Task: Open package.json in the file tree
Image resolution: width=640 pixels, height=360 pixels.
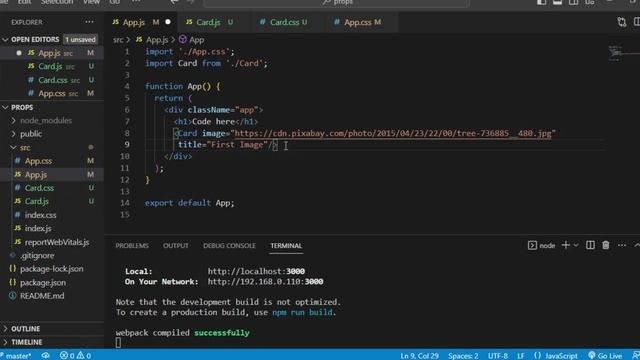Action: 52,282
